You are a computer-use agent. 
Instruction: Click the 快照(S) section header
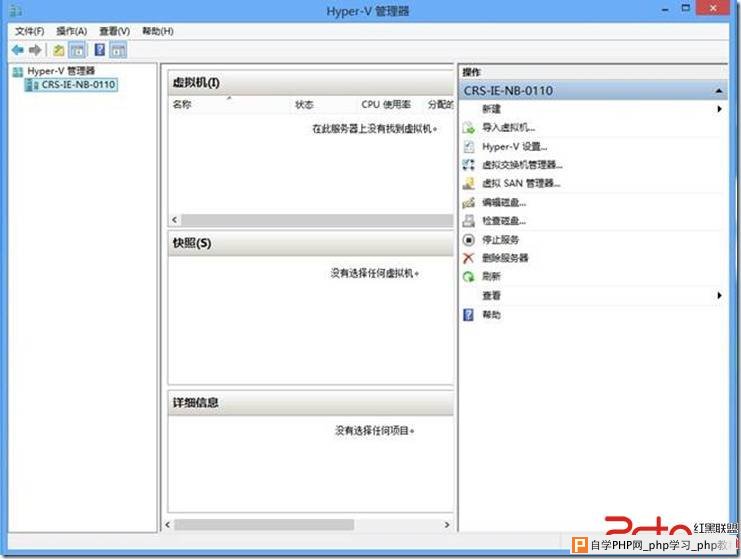311,243
